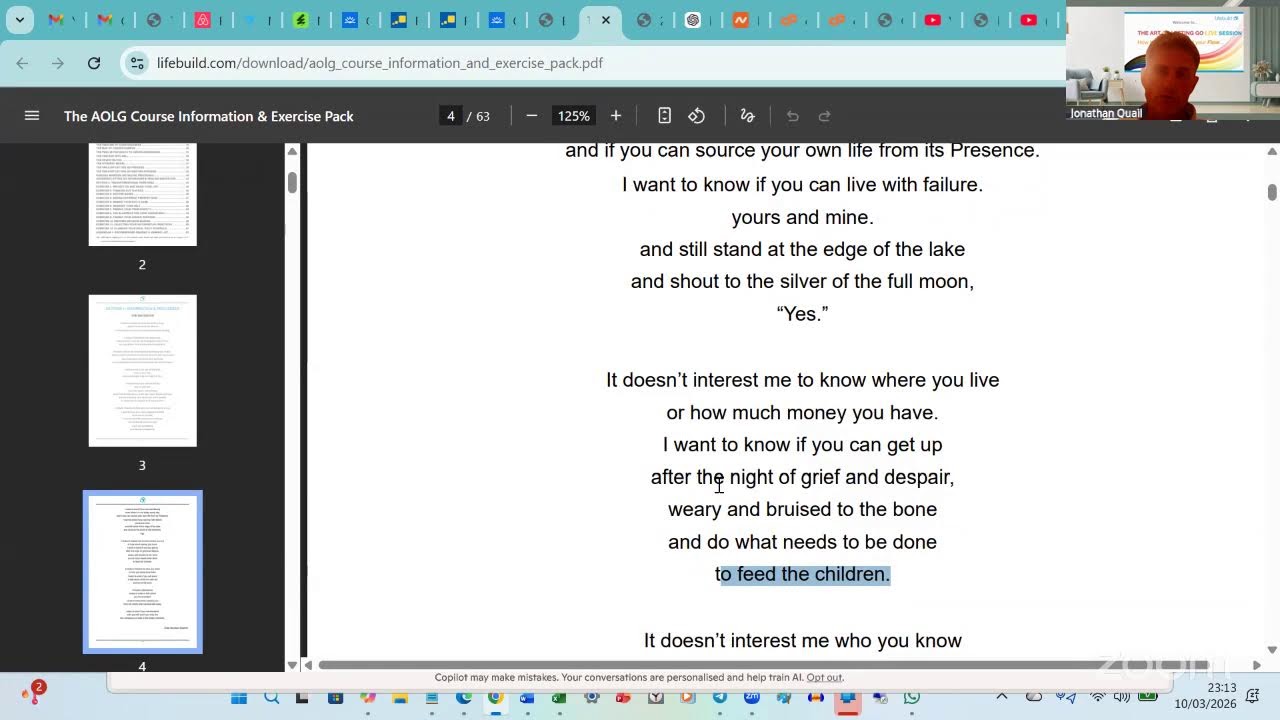View site information icon beside the URL
The image size is (1280, 720).
coord(137,63)
